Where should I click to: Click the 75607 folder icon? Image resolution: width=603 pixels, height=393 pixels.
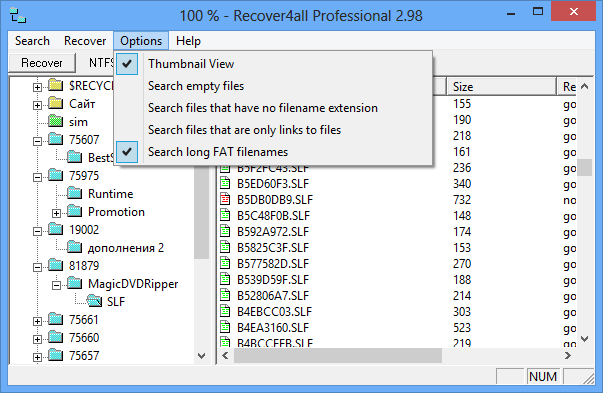click(x=56, y=139)
